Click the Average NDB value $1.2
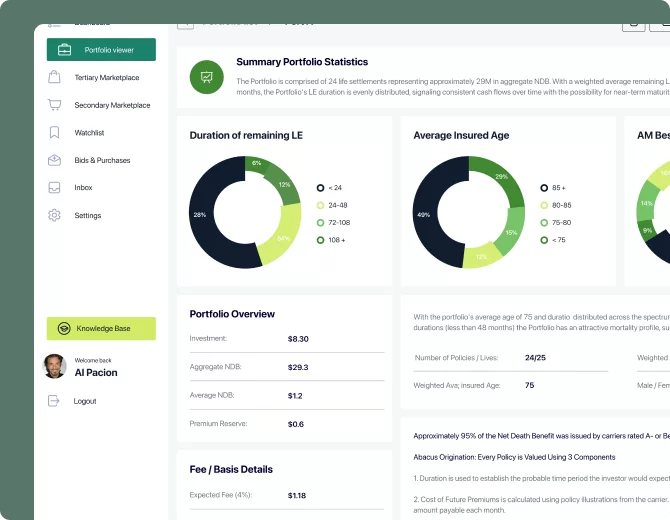The height and width of the screenshot is (520, 670). 295,396
